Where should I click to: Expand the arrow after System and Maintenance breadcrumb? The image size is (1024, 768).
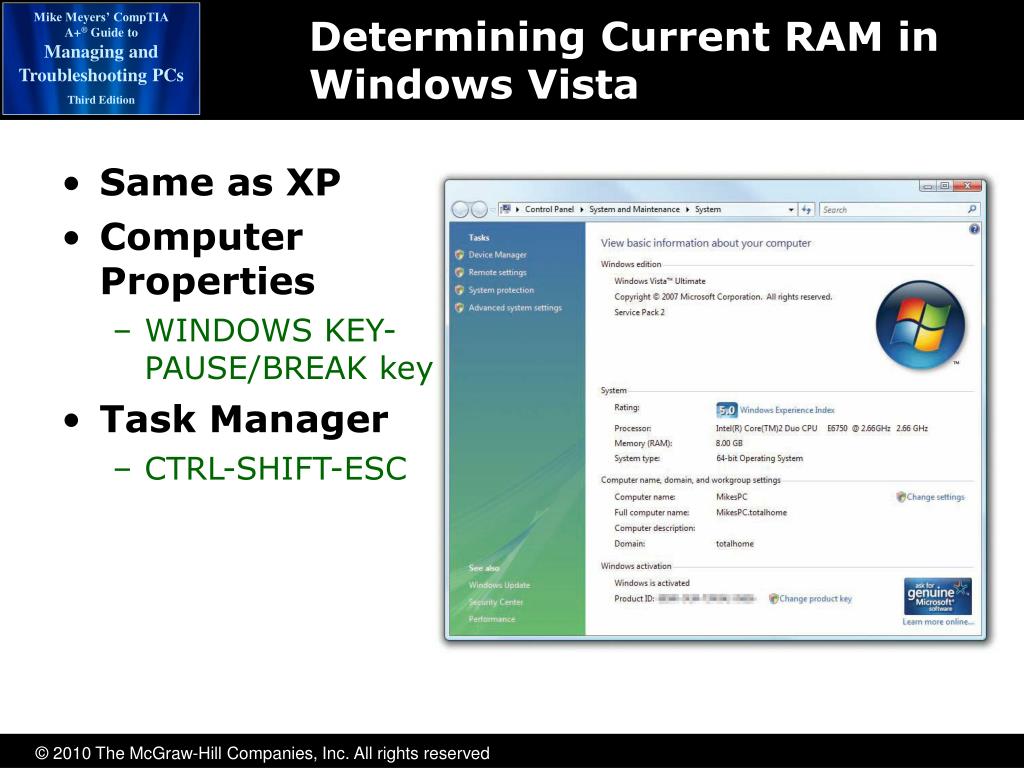coord(687,210)
